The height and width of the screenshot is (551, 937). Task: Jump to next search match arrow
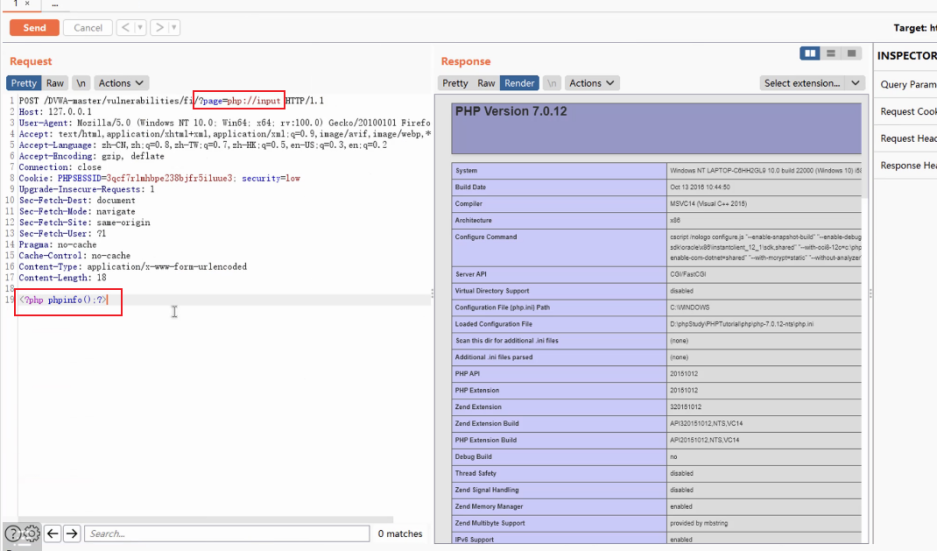click(x=72, y=534)
